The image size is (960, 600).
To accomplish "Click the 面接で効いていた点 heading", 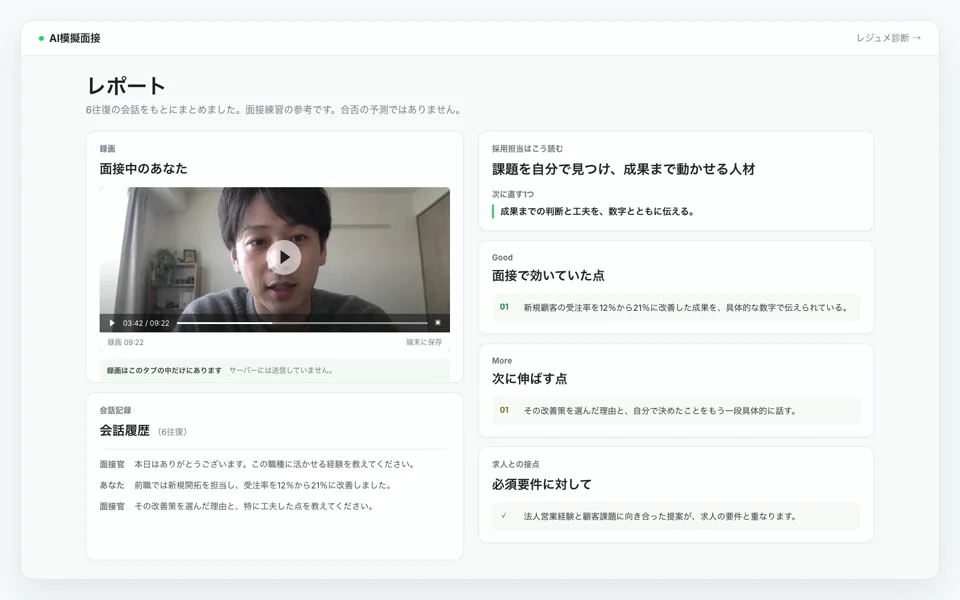I will (x=548, y=276).
